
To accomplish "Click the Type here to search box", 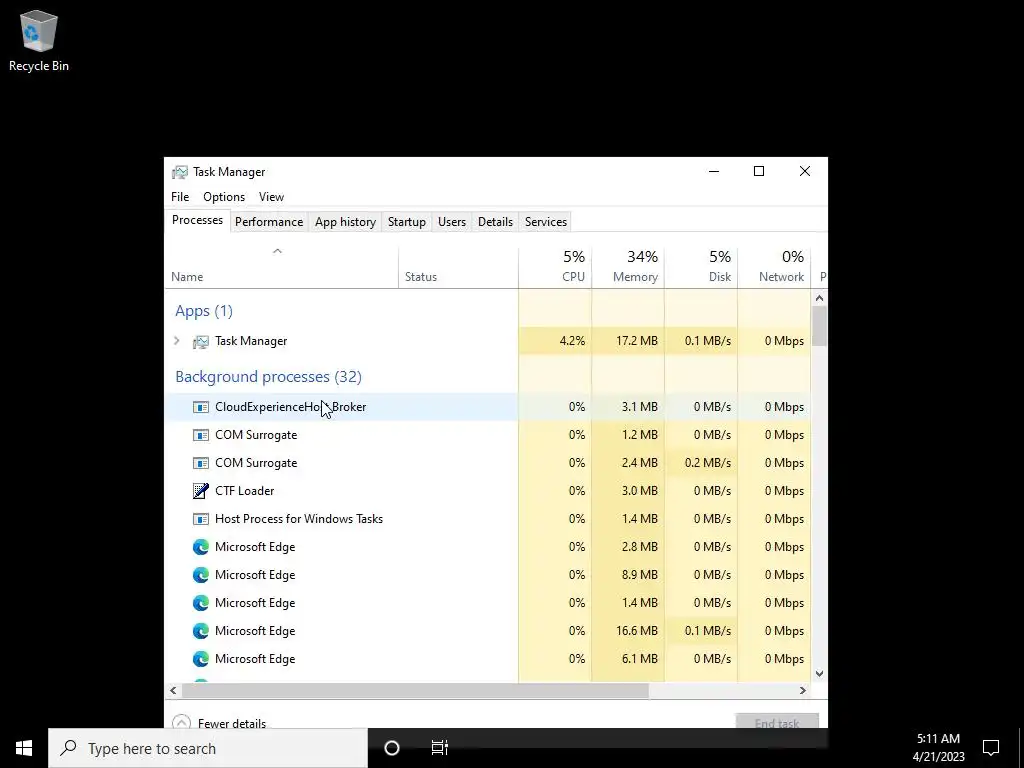I will click(x=208, y=748).
